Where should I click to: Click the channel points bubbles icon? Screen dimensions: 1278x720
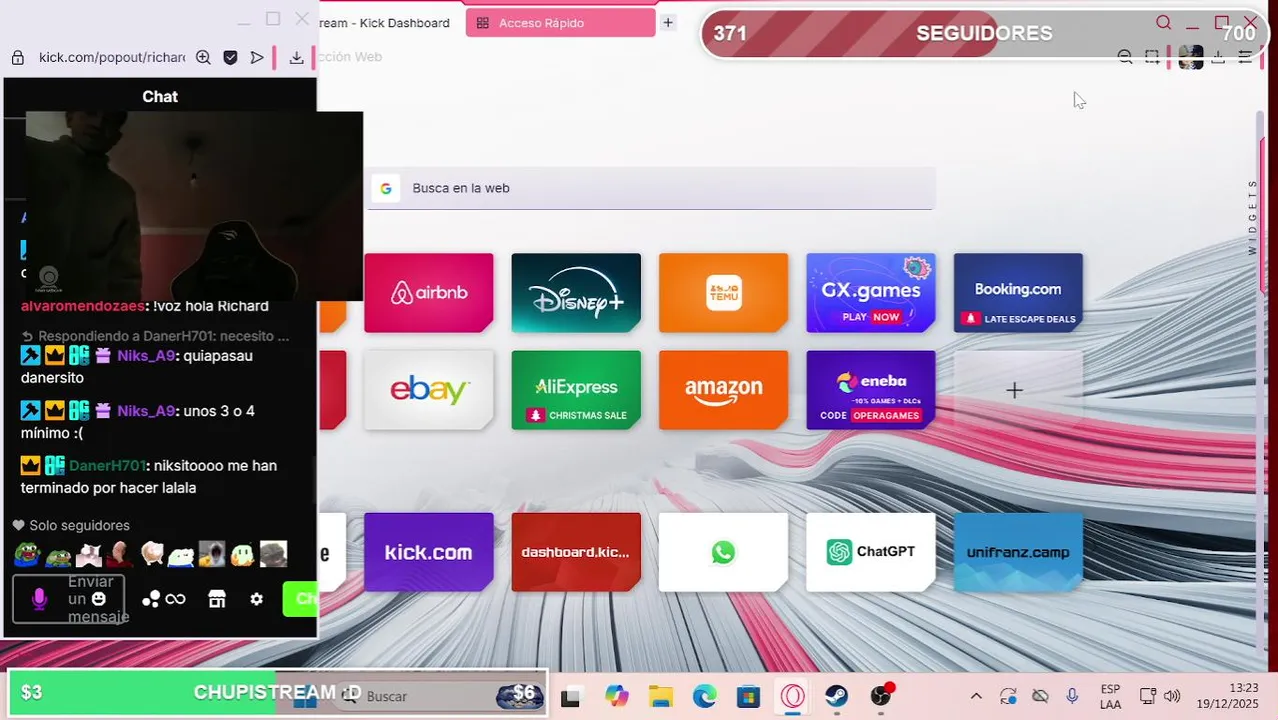pyautogui.click(x=151, y=599)
